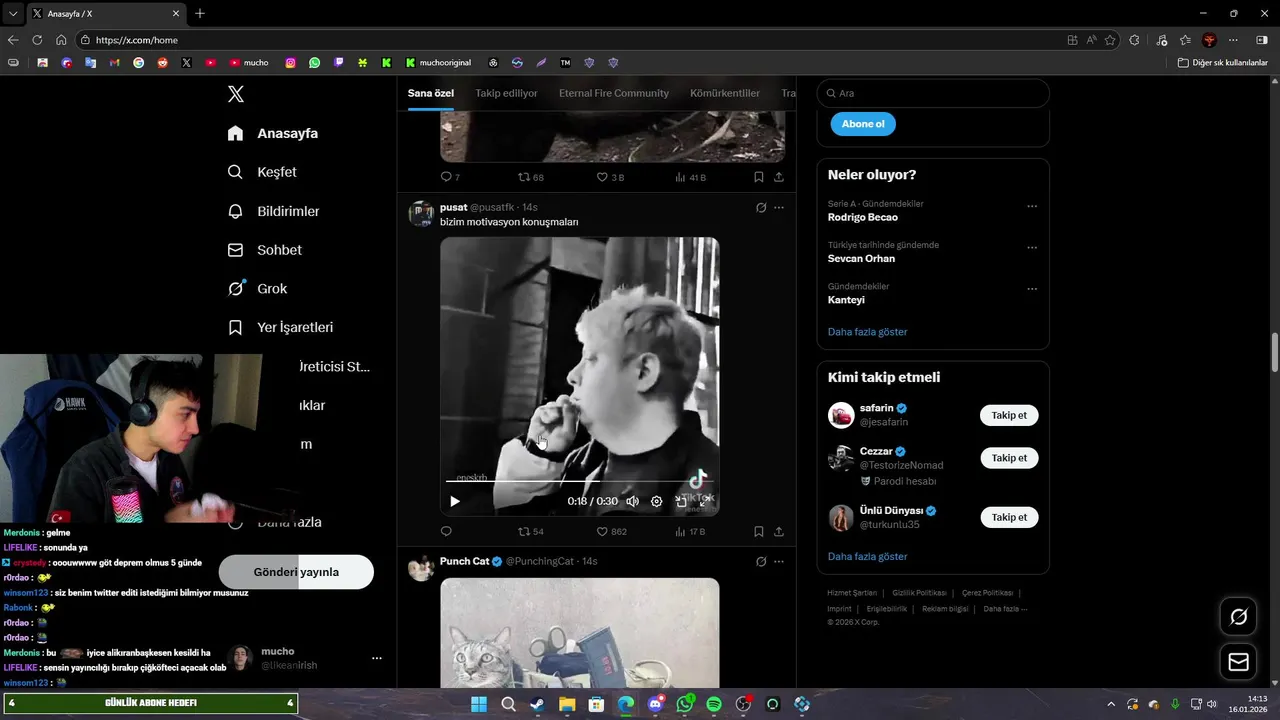This screenshot has width=1280, height=720.
Task: Reply to pusat's post
Action: pyautogui.click(x=446, y=531)
